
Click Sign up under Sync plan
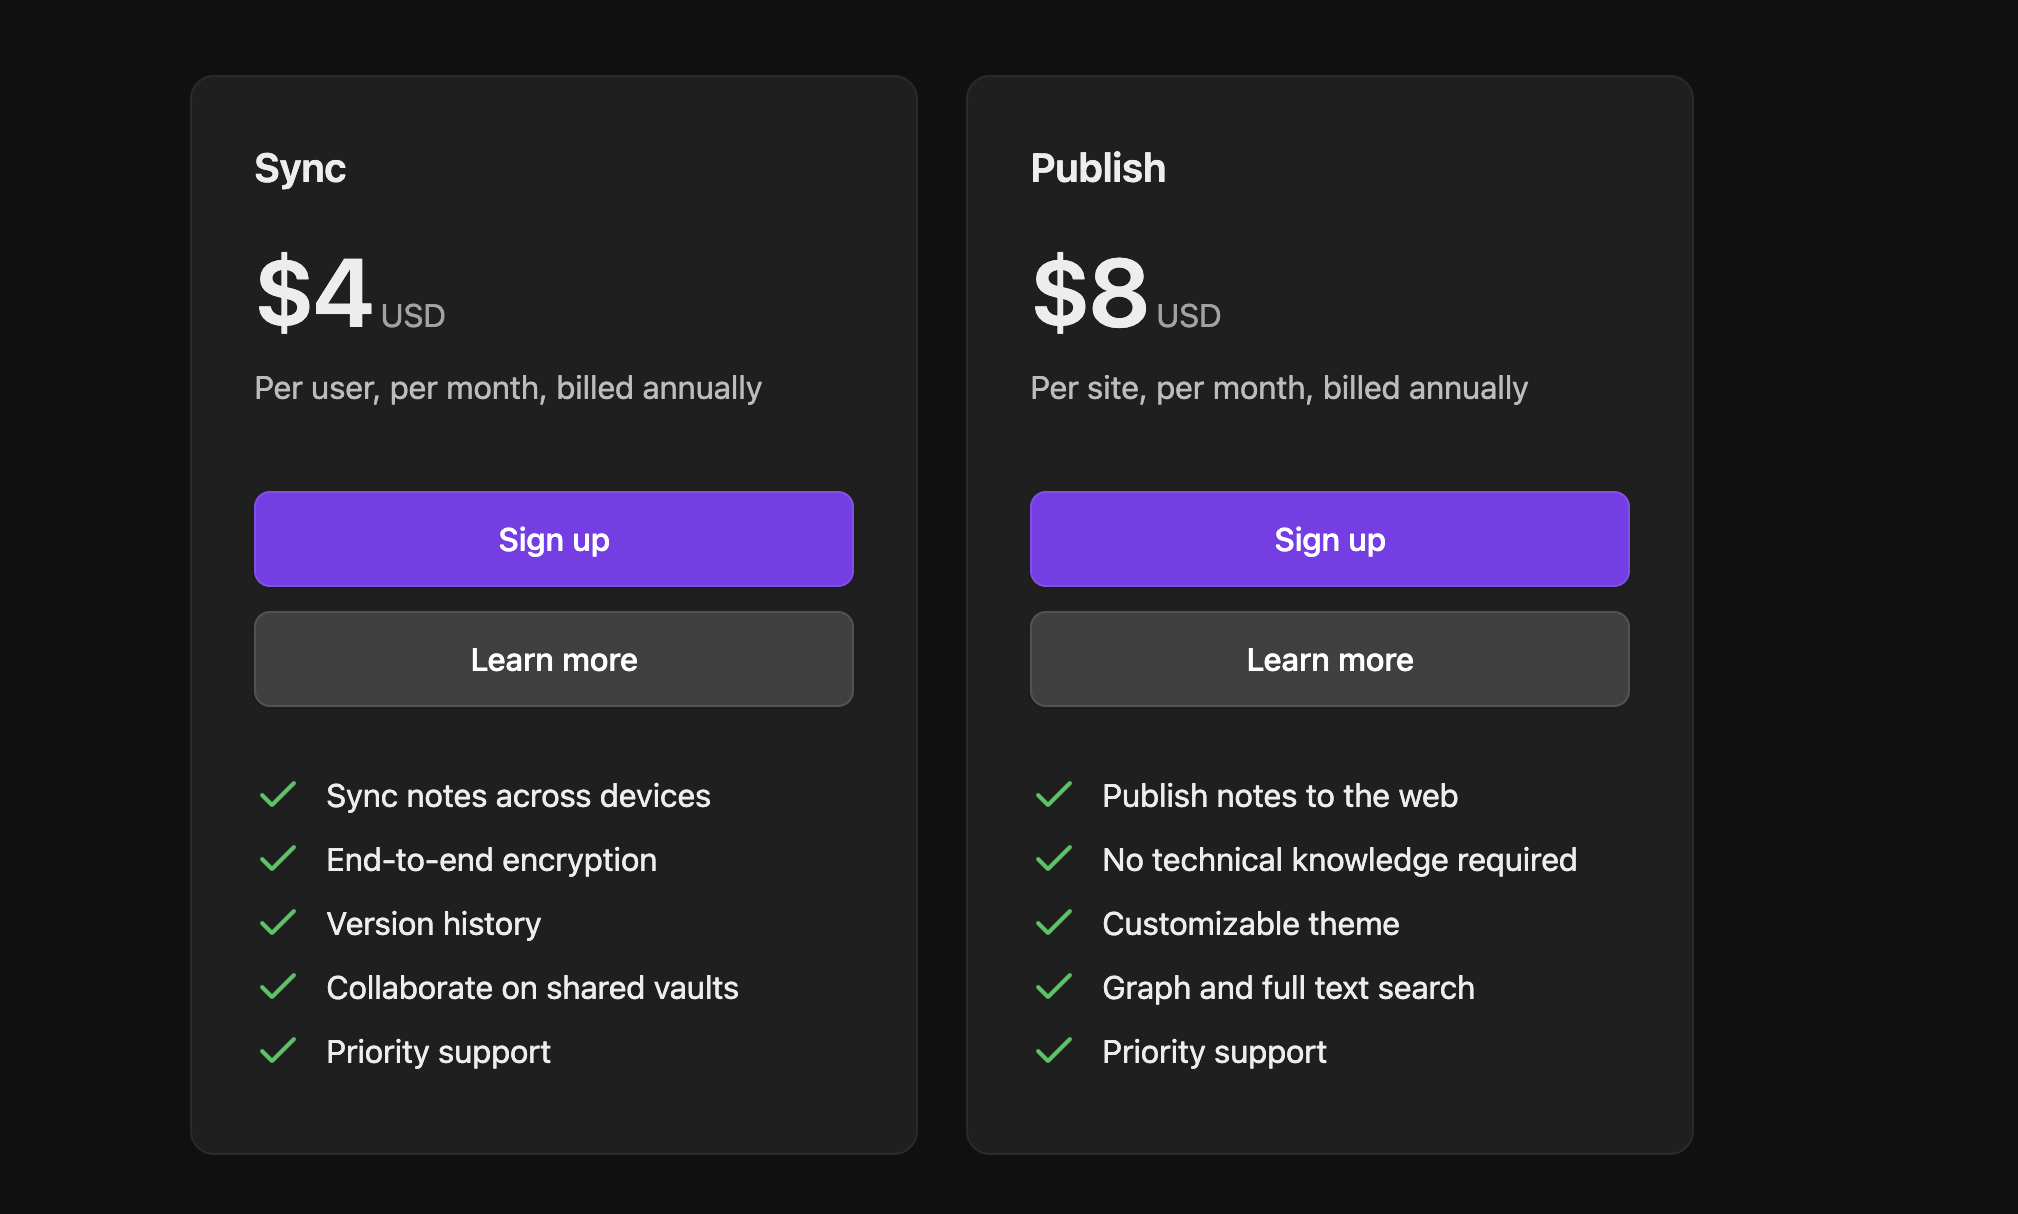[553, 539]
